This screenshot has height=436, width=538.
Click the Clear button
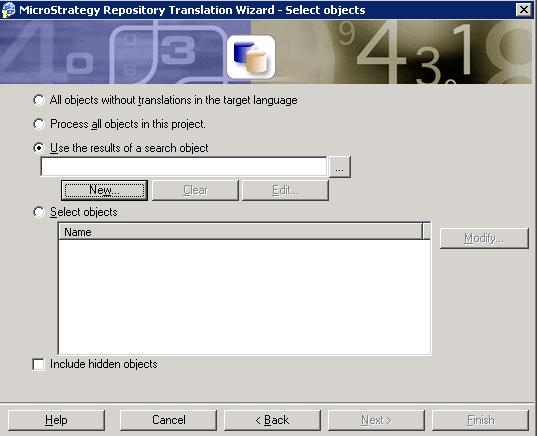coord(195,190)
